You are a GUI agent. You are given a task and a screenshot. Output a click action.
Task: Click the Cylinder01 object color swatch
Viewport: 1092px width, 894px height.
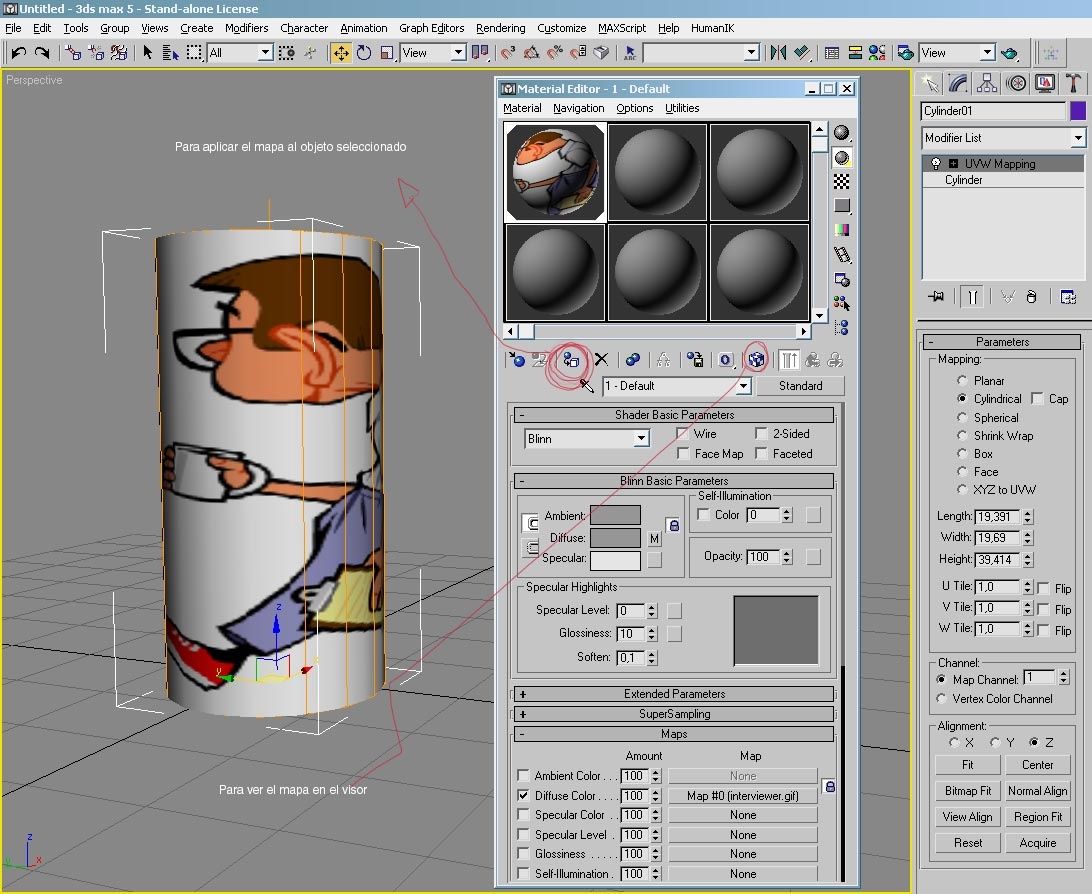point(1078,111)
